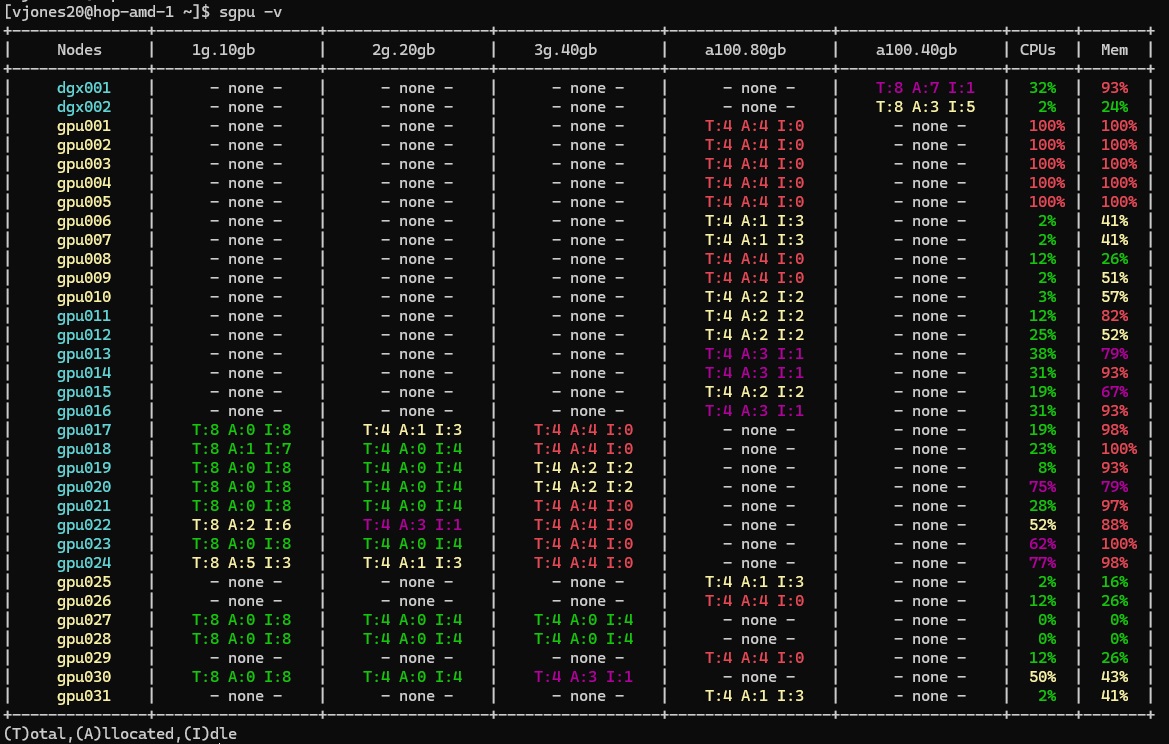Screen dimensions: 1169x744
Task: Click the vjones20@hop-amd-1 shell prompt
Action: 107,12
